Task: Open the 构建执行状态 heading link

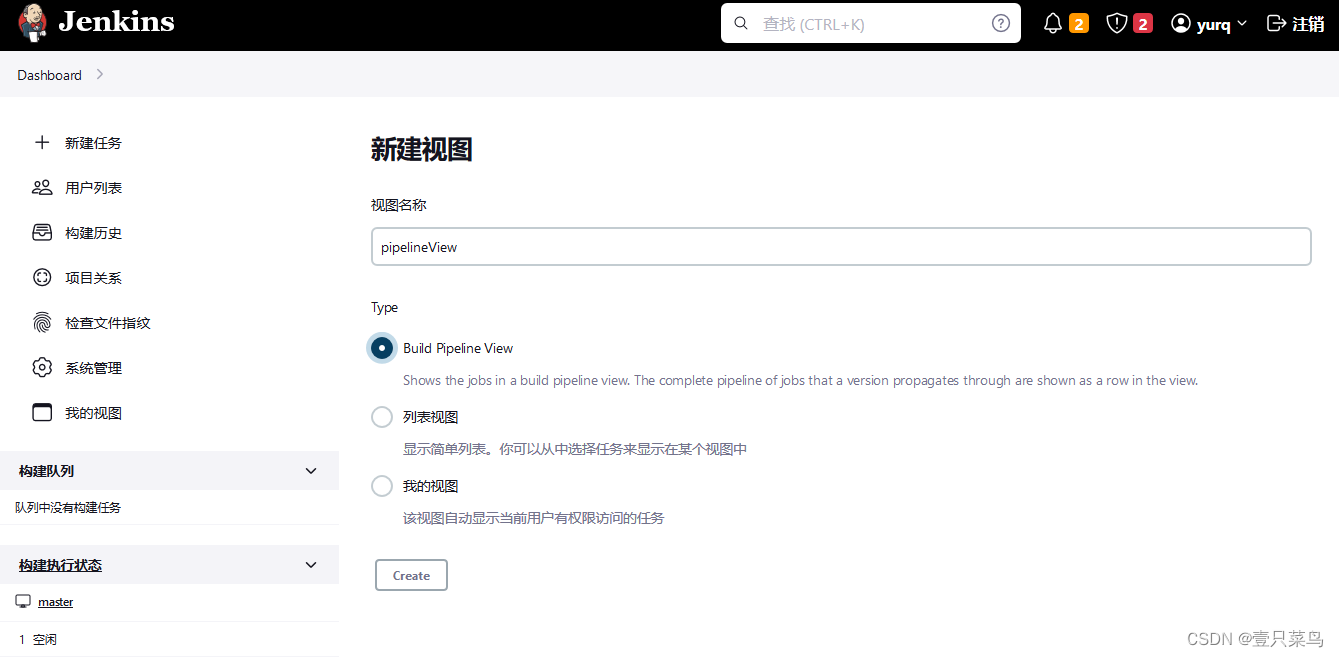Action: tap(60, 565)
